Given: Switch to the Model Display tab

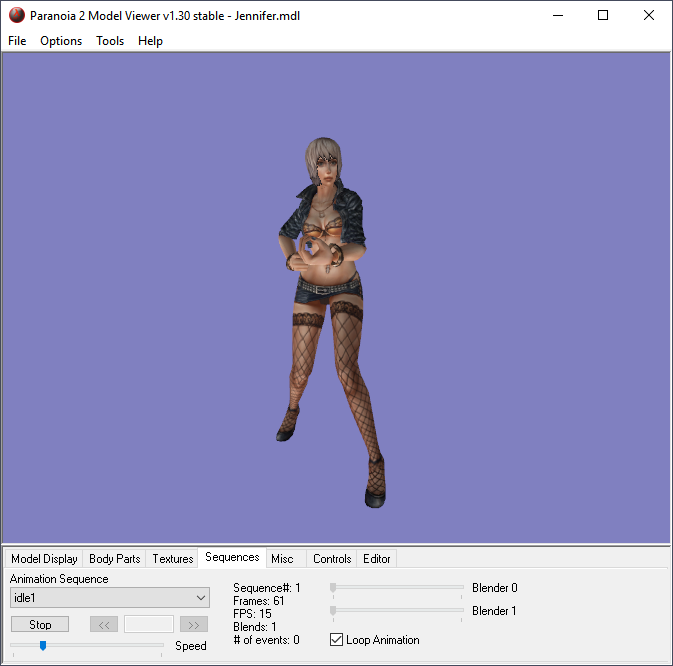Looking at the screenshot, I should pos(44,559).
